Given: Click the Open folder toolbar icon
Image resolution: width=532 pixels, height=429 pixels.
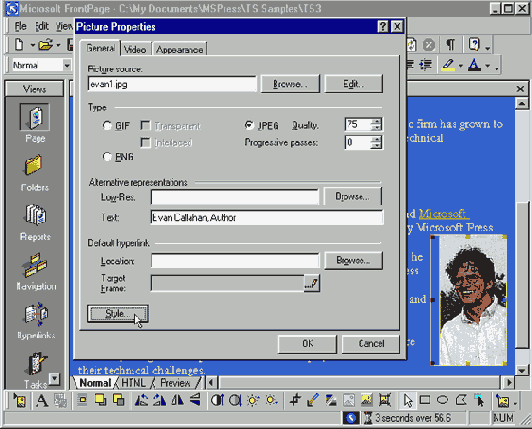Looking at the screenshot, I should tap(45, 44).
